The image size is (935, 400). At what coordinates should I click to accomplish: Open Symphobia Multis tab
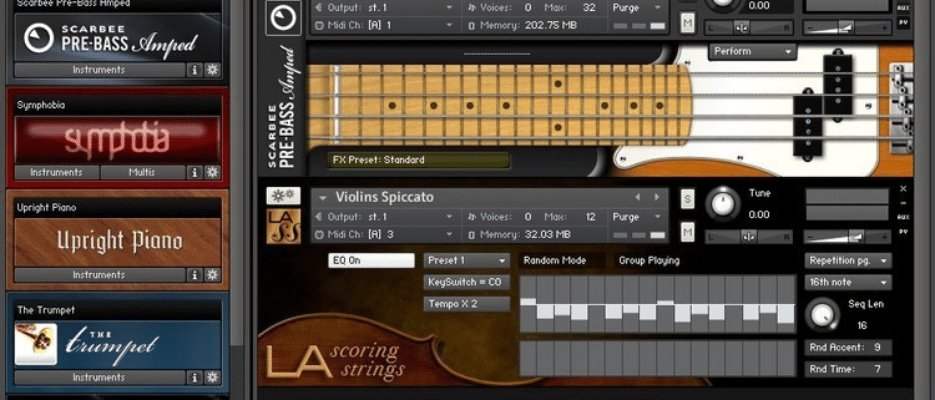tap(142, 172)
